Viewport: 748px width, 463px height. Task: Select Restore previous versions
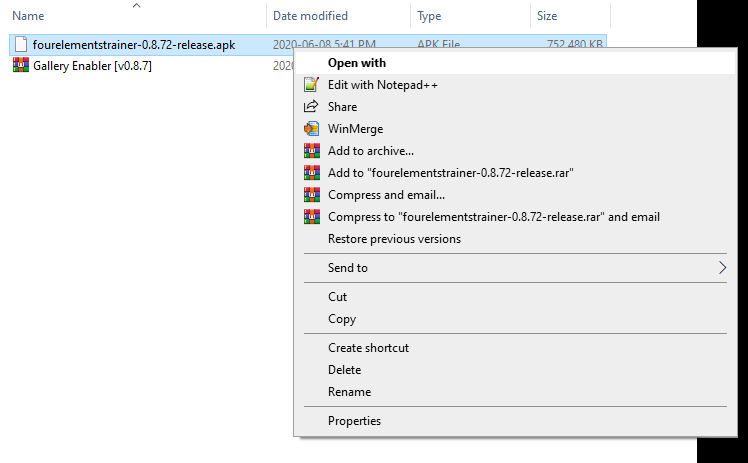click(394, 239)
